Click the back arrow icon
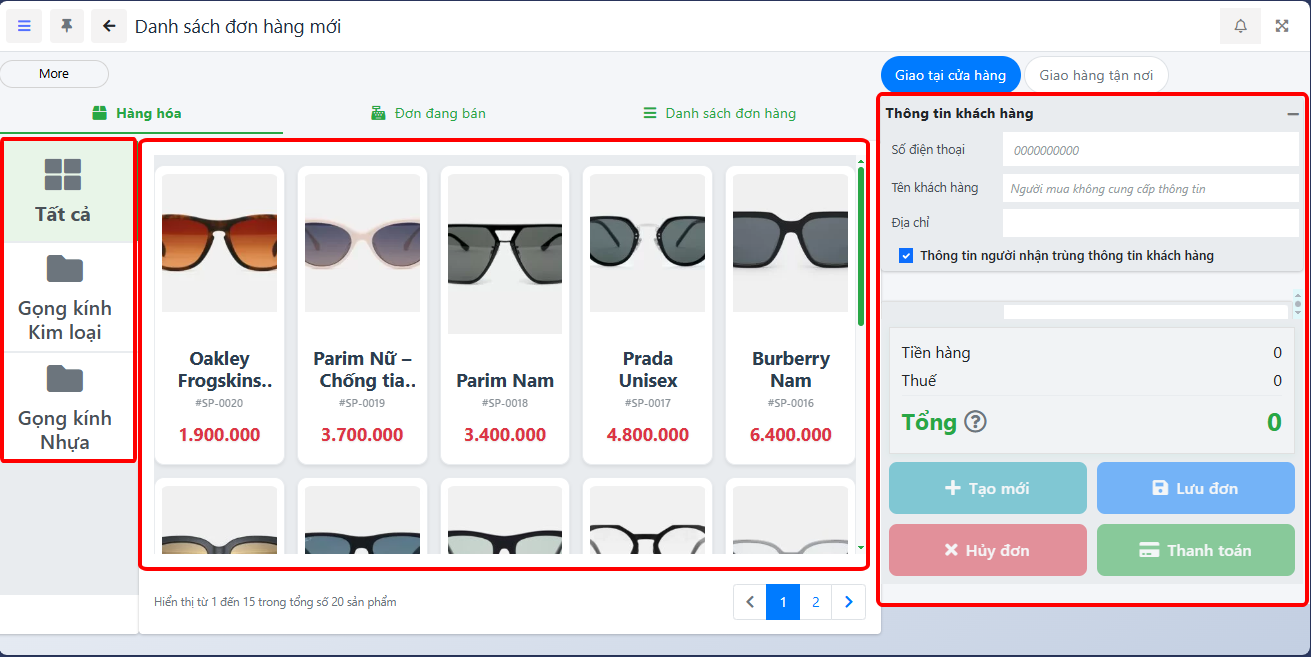 (109, 26)
